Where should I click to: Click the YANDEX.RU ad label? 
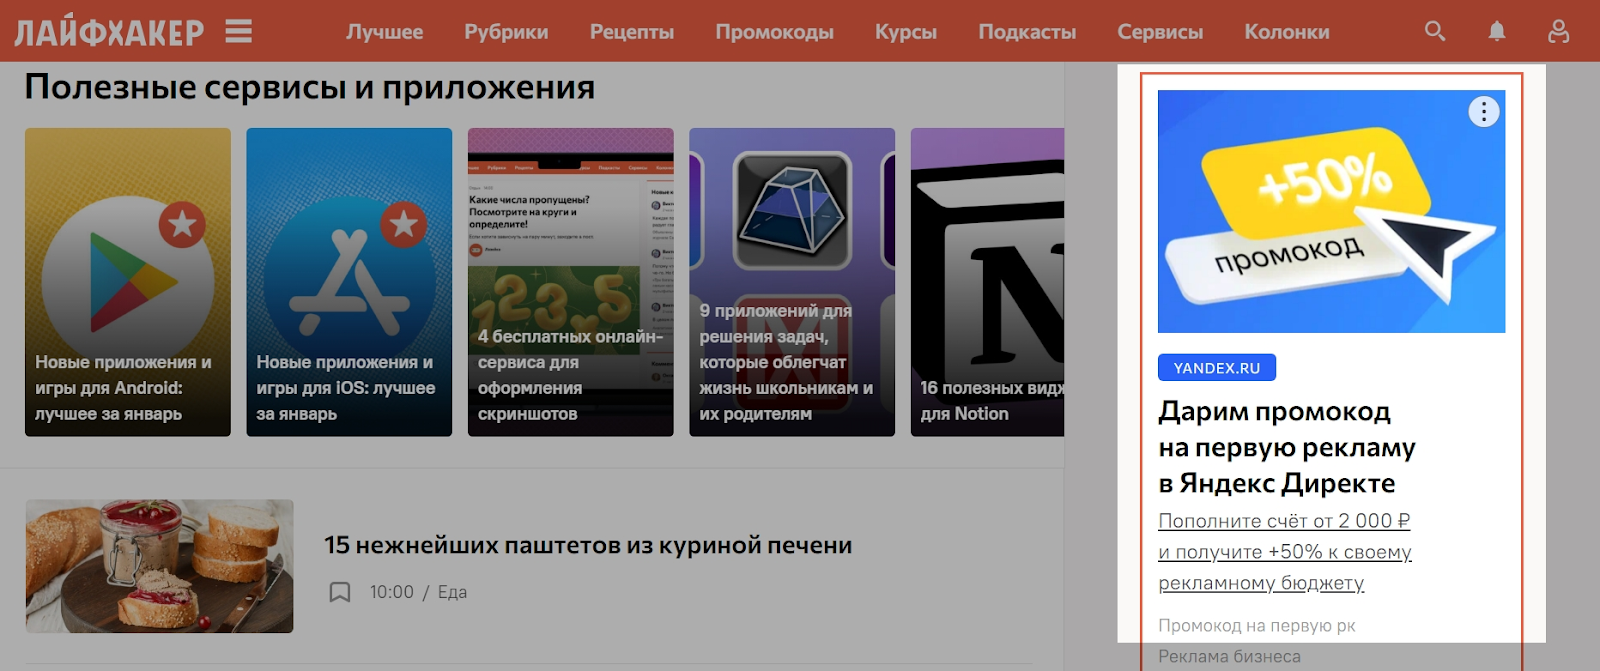(1217, 368)
